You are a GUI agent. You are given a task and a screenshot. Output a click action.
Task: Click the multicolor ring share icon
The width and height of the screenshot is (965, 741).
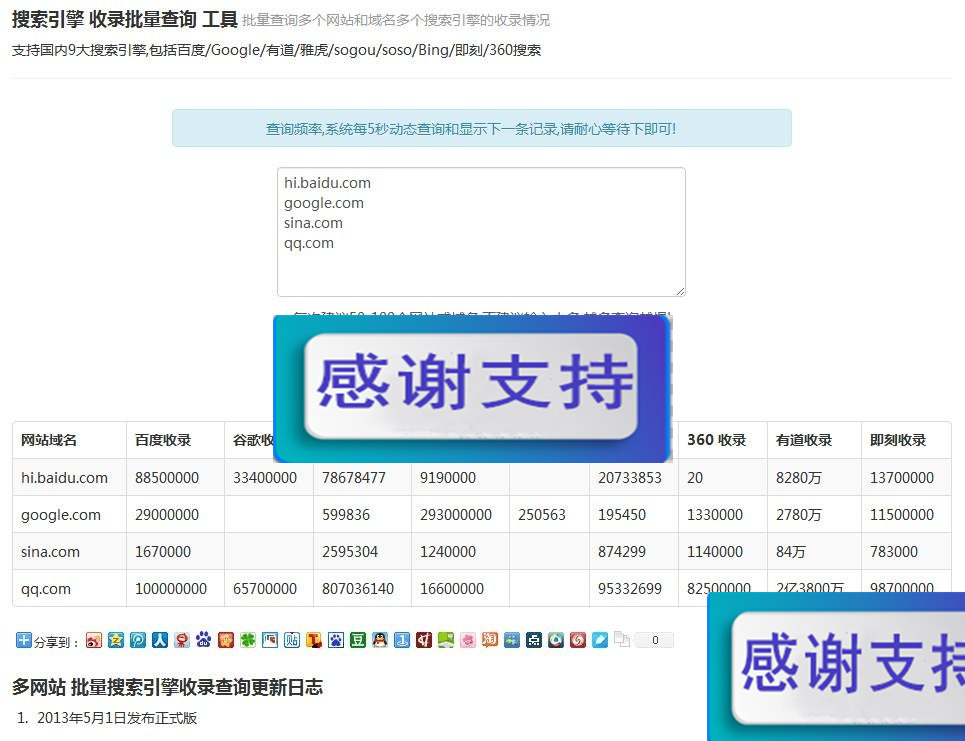[x=556, y=640]
